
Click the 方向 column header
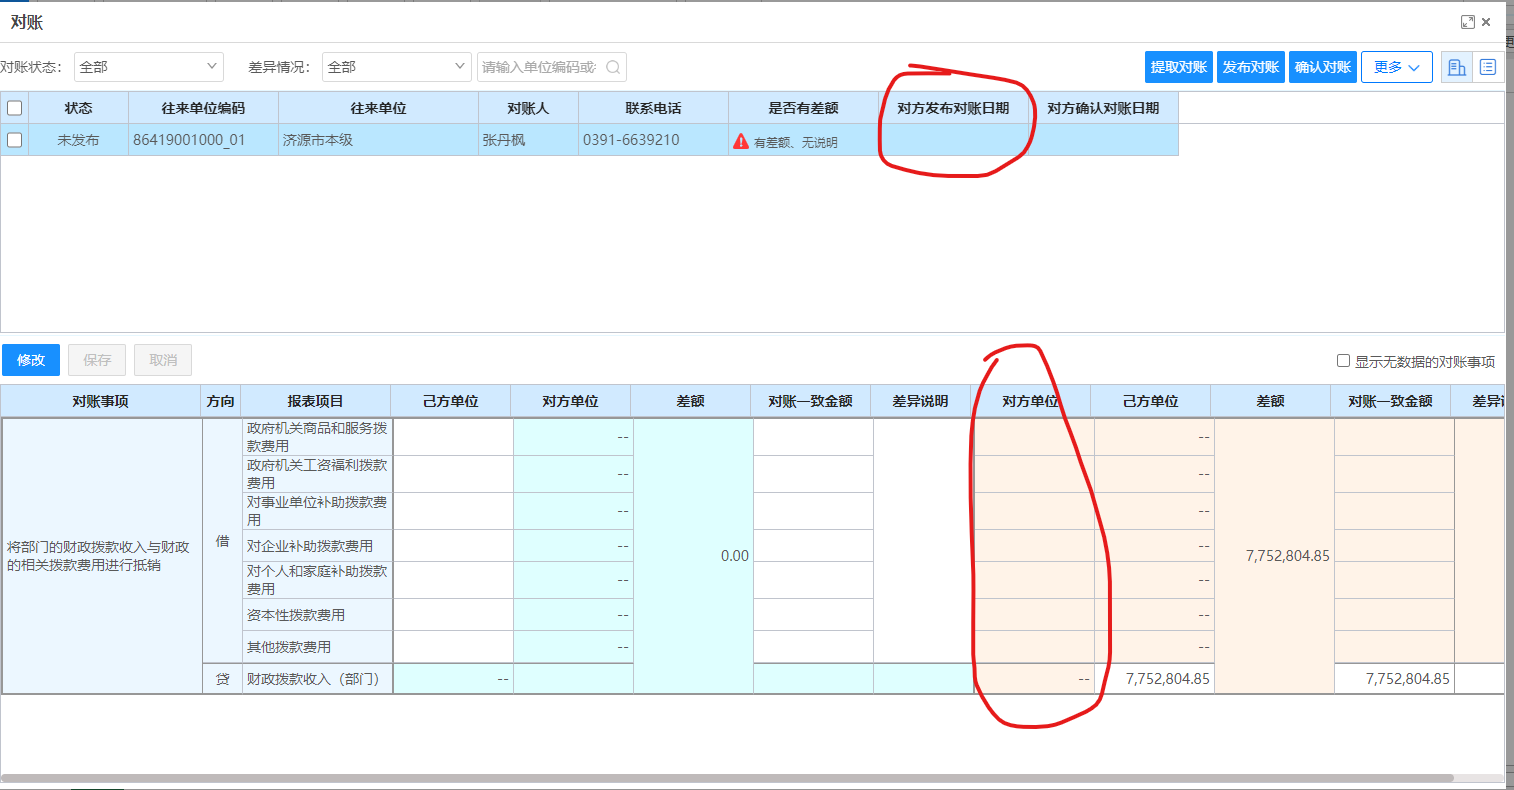click(x=221, y=401)
